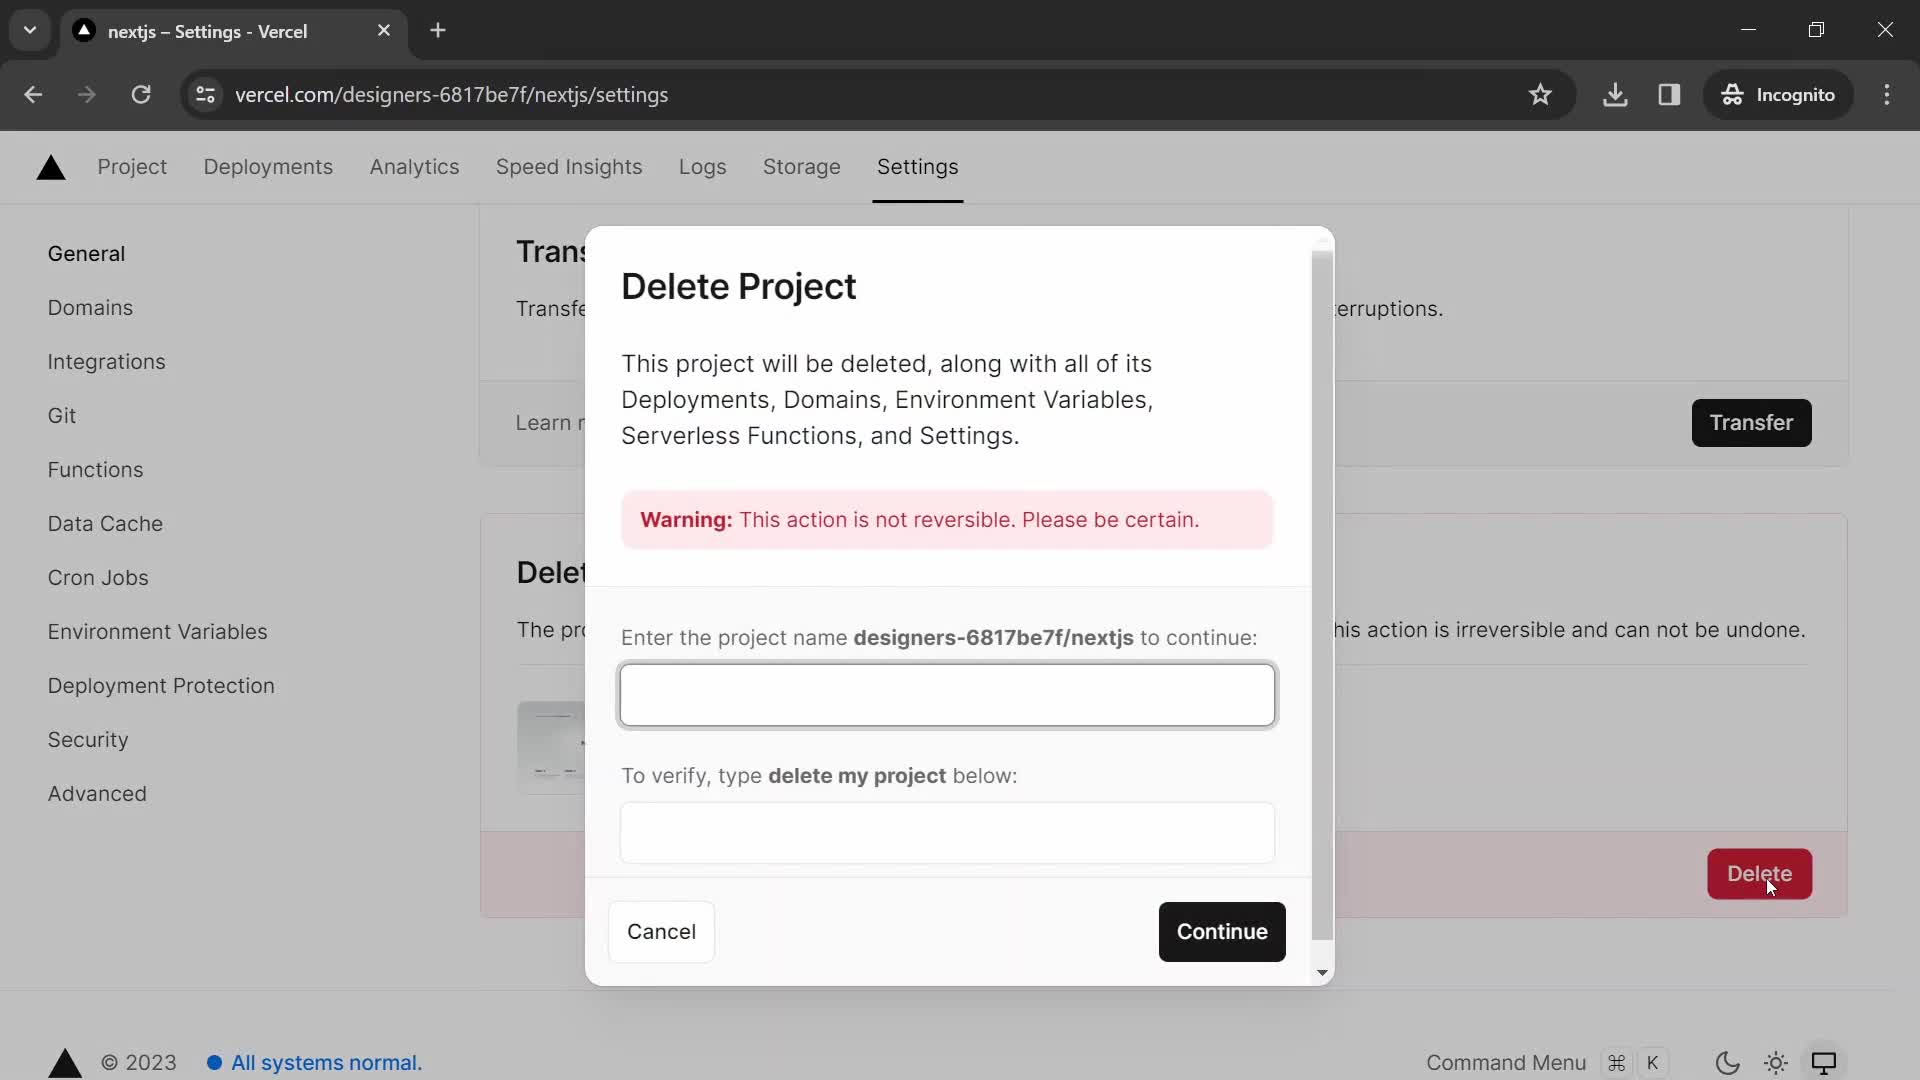1920x1080 pixels.
Task: Click the Analytics navigation icon
Action: click(414, 167)
